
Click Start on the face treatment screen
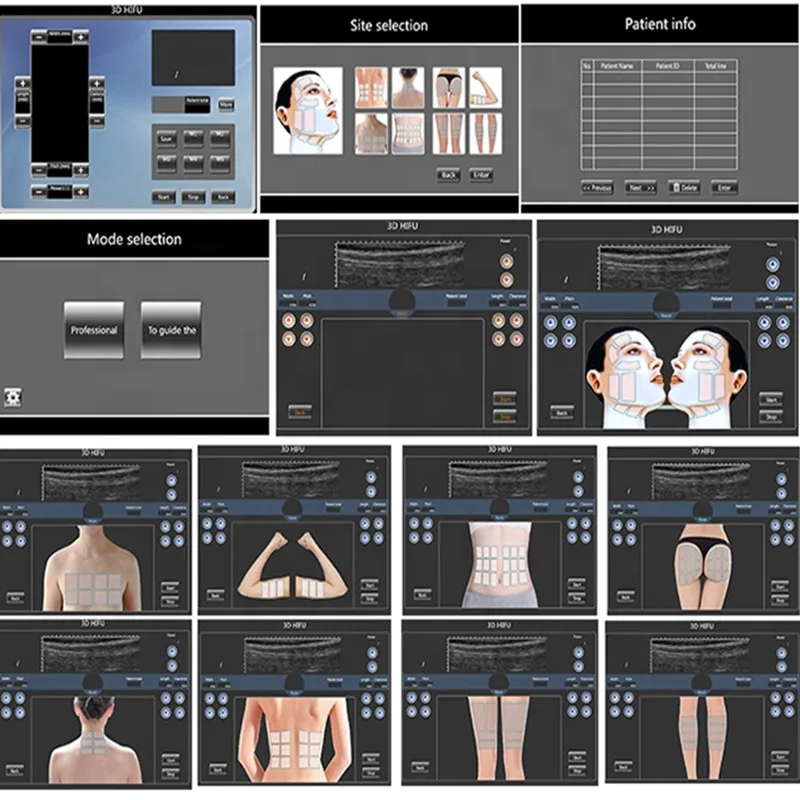pos(770,399)
